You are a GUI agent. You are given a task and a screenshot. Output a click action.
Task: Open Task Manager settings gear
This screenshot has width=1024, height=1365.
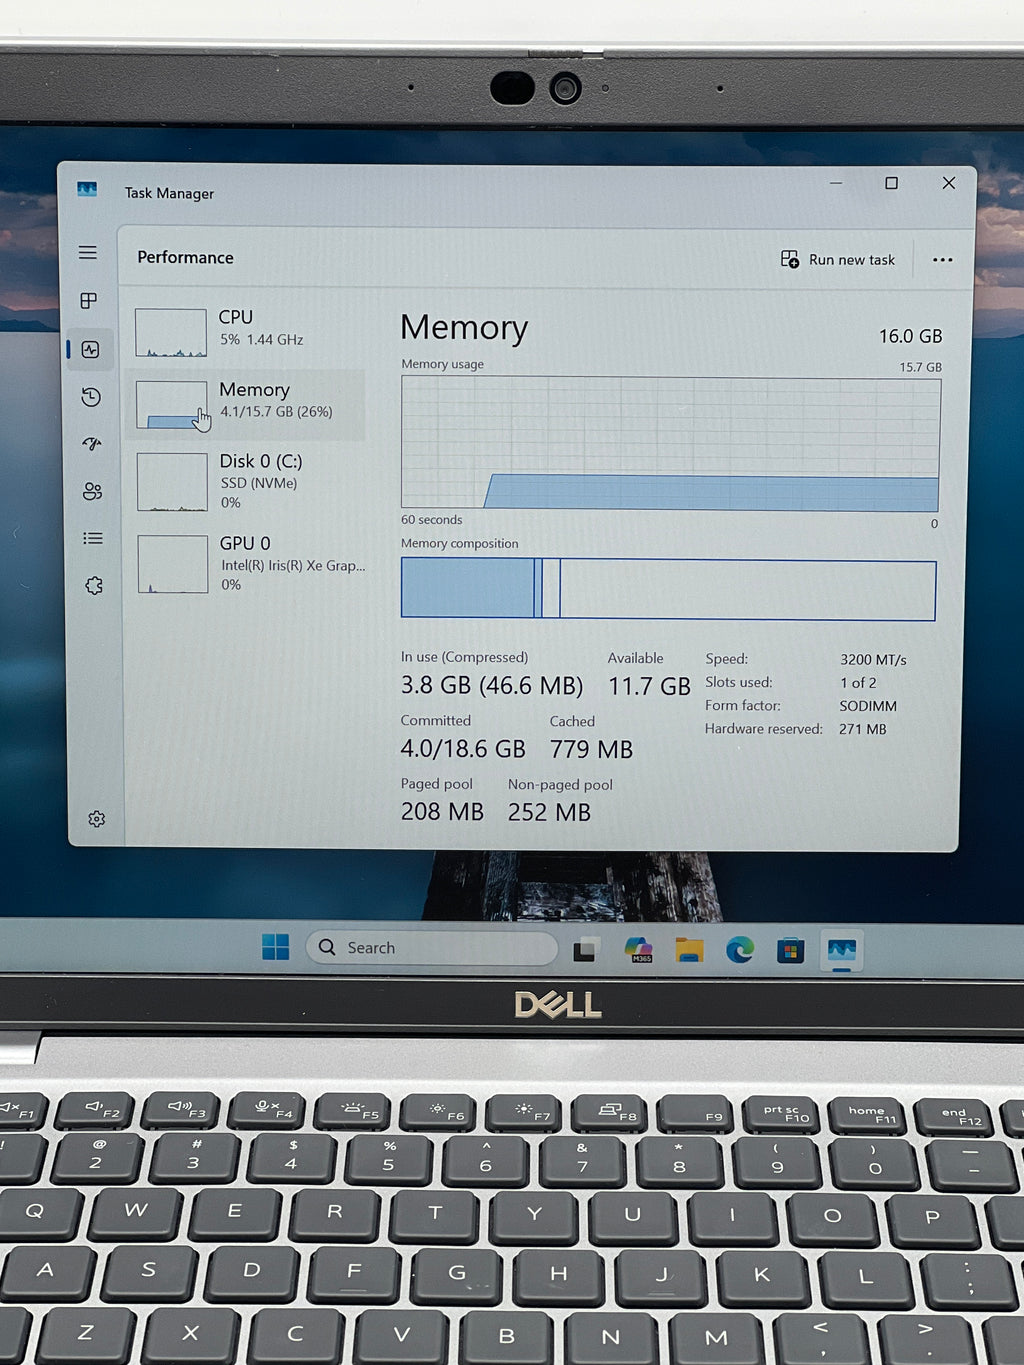coord(97,819)
